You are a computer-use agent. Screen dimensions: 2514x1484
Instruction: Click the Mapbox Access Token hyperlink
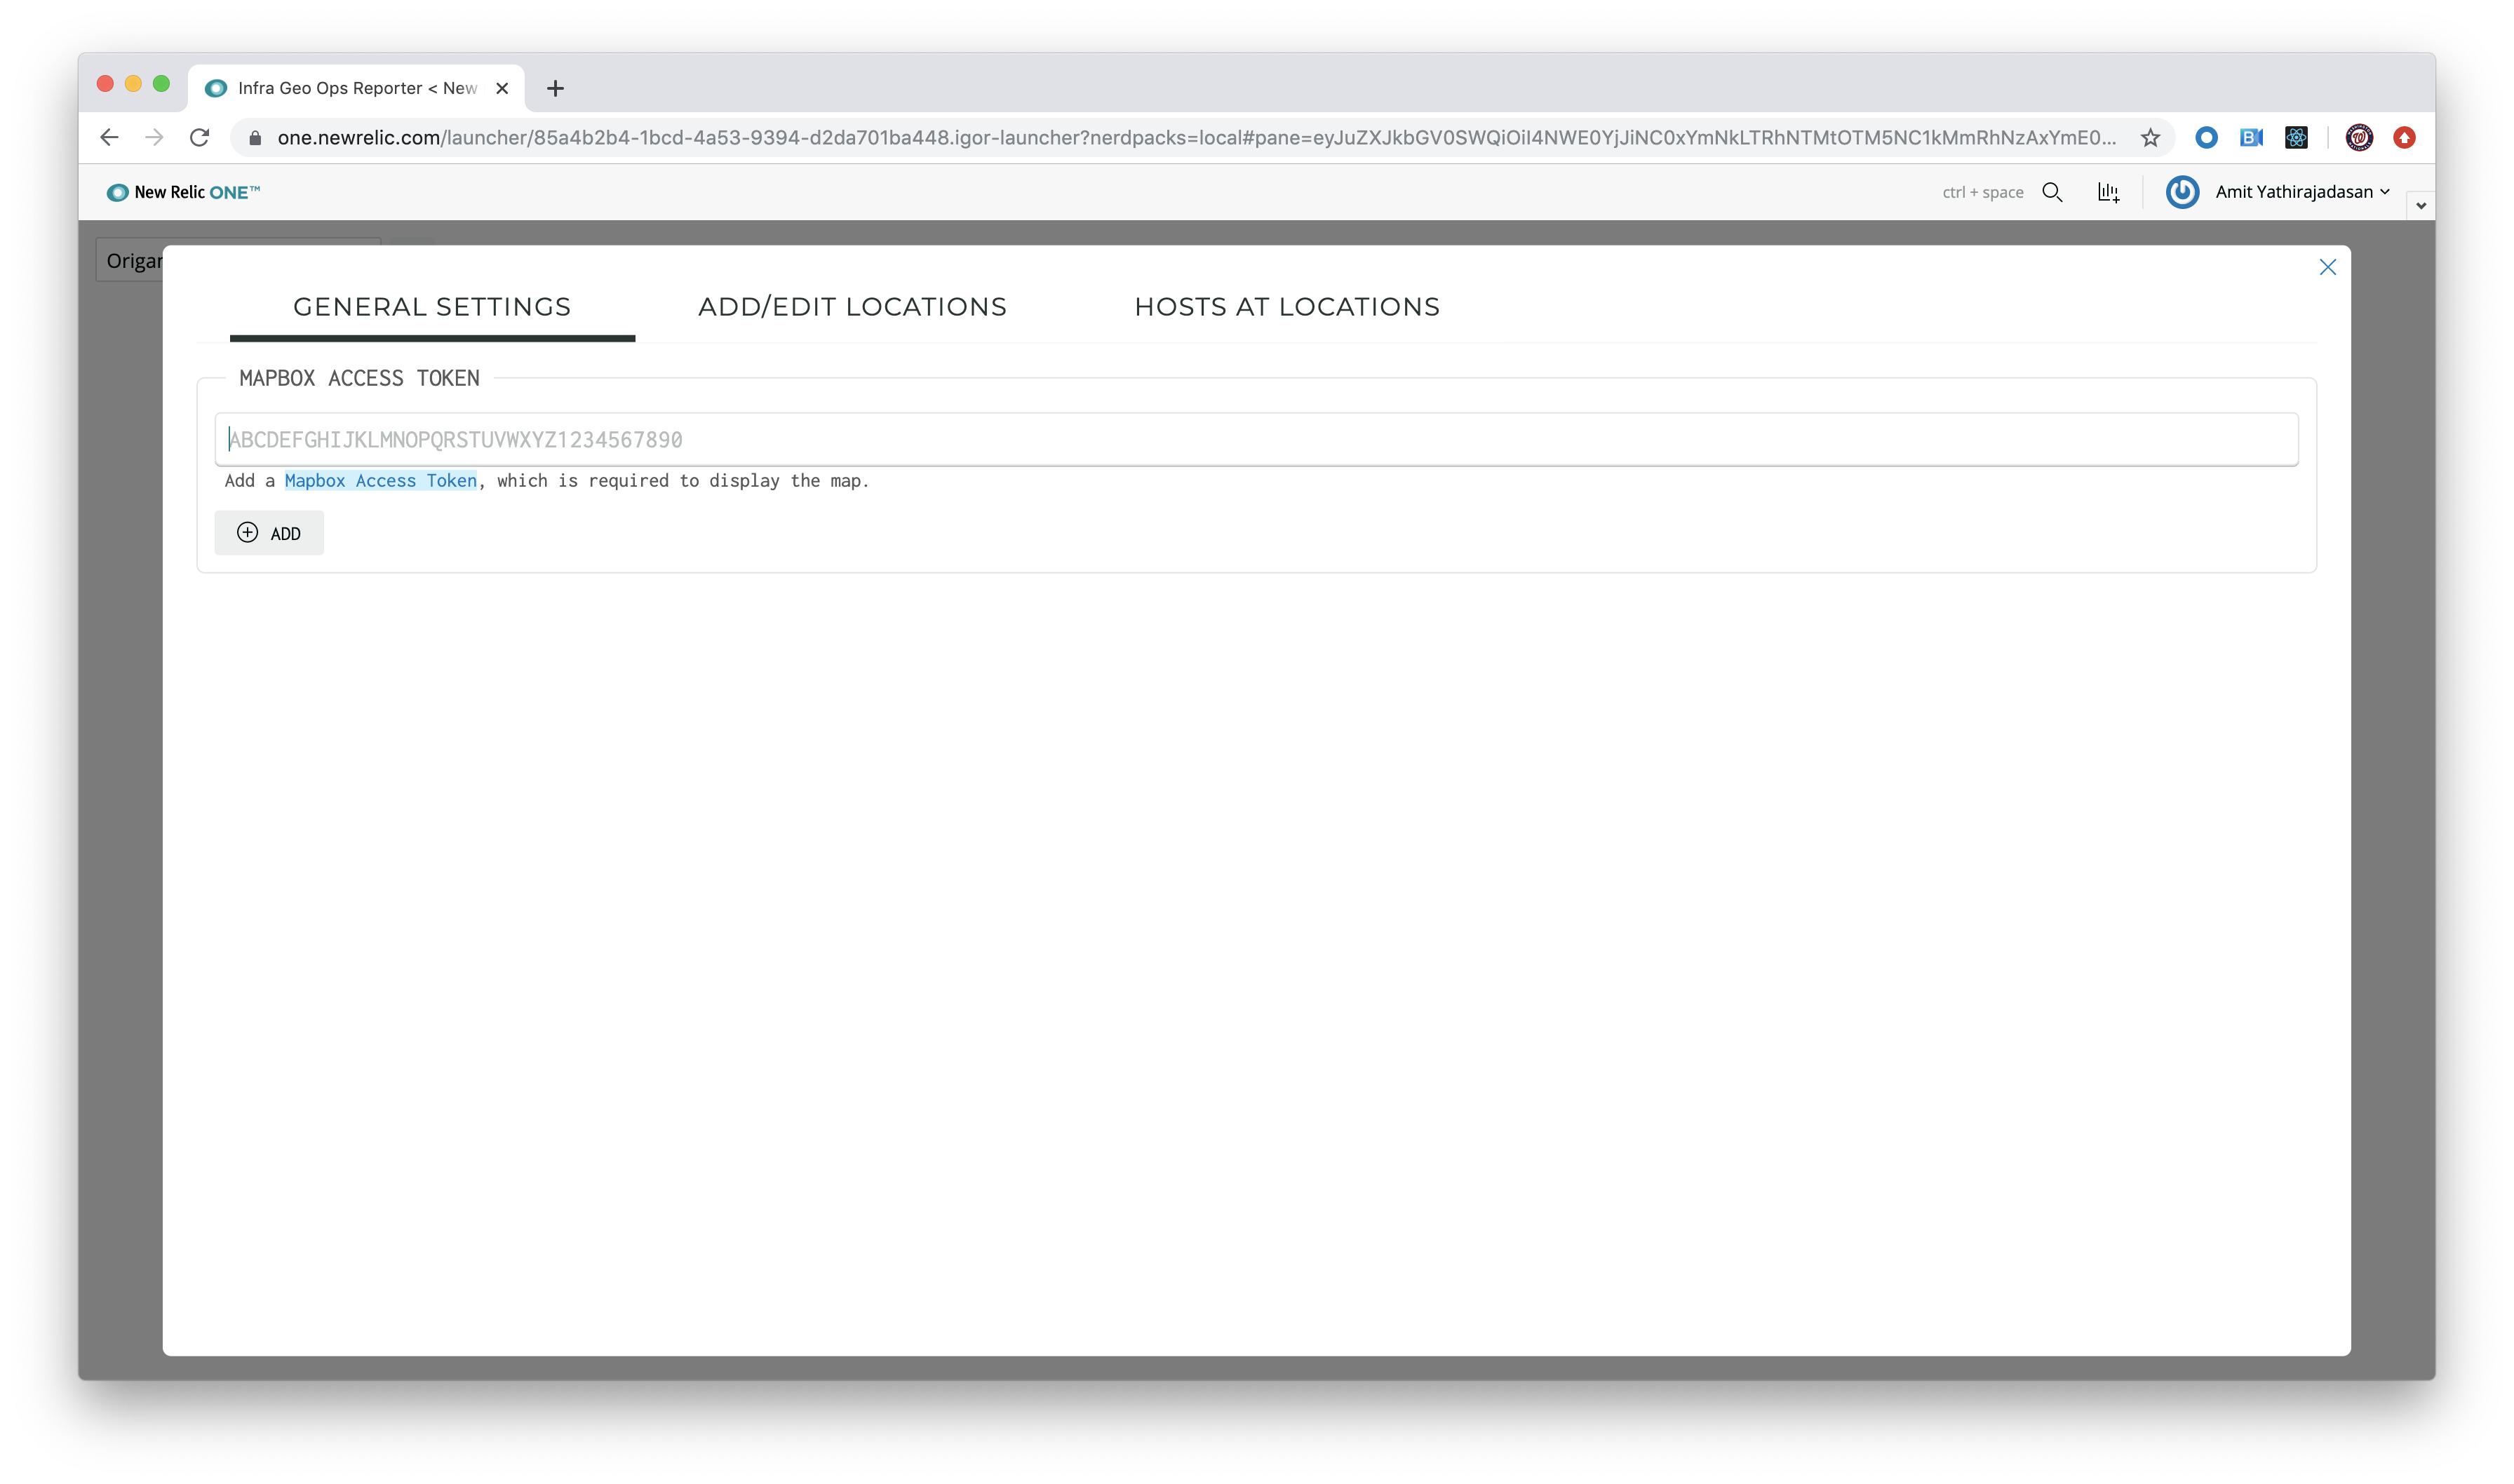(x=380, y=479)
